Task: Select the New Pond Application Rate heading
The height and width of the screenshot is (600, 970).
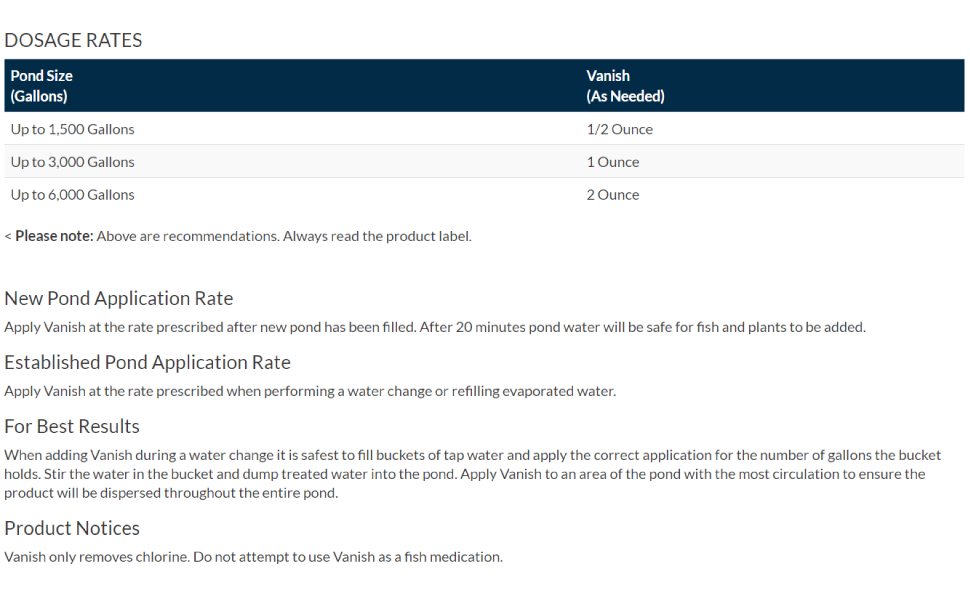Action: point(118,299)
